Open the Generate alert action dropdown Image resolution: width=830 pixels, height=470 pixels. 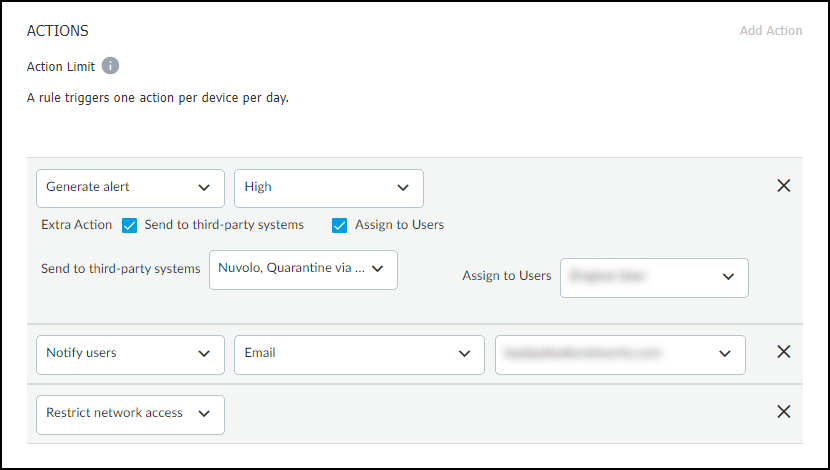[129, 187]
